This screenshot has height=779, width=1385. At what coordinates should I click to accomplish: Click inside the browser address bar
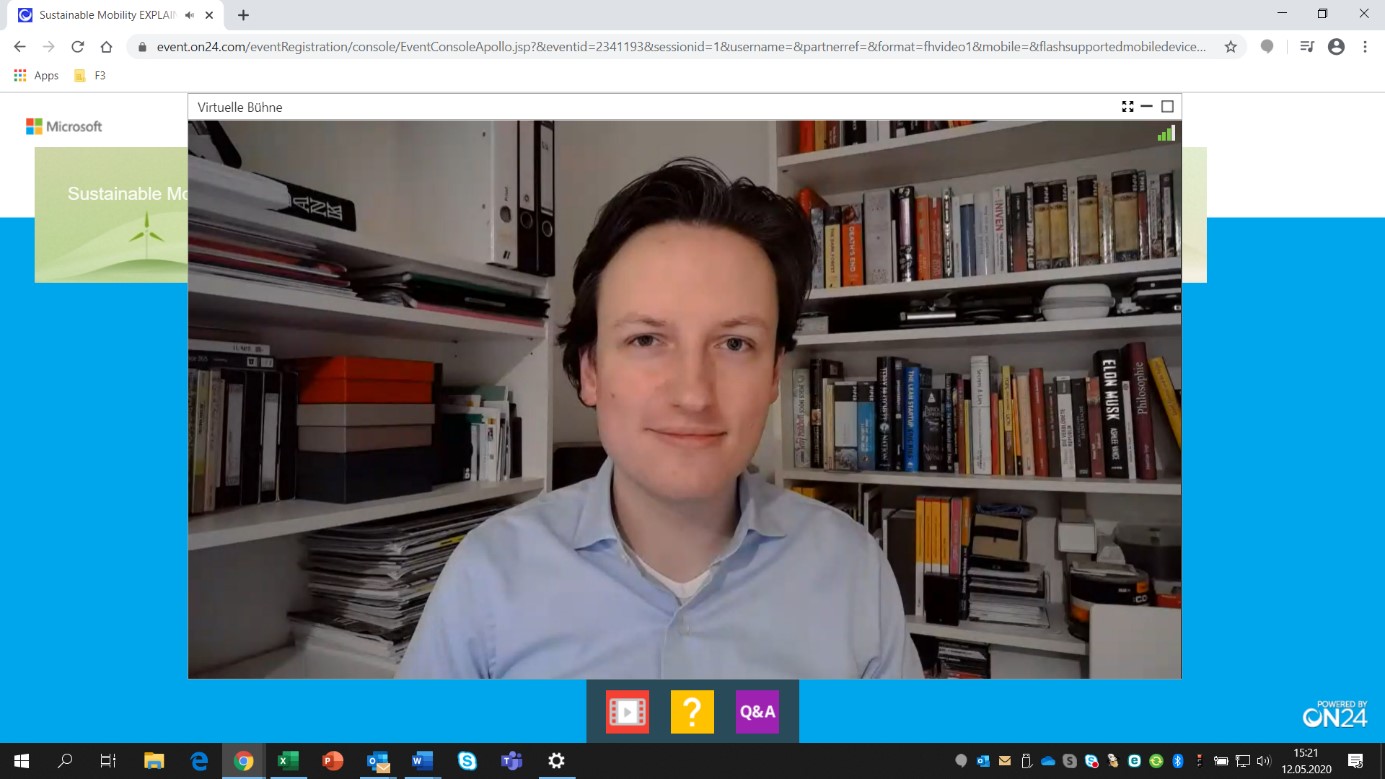tap(600, 46)
